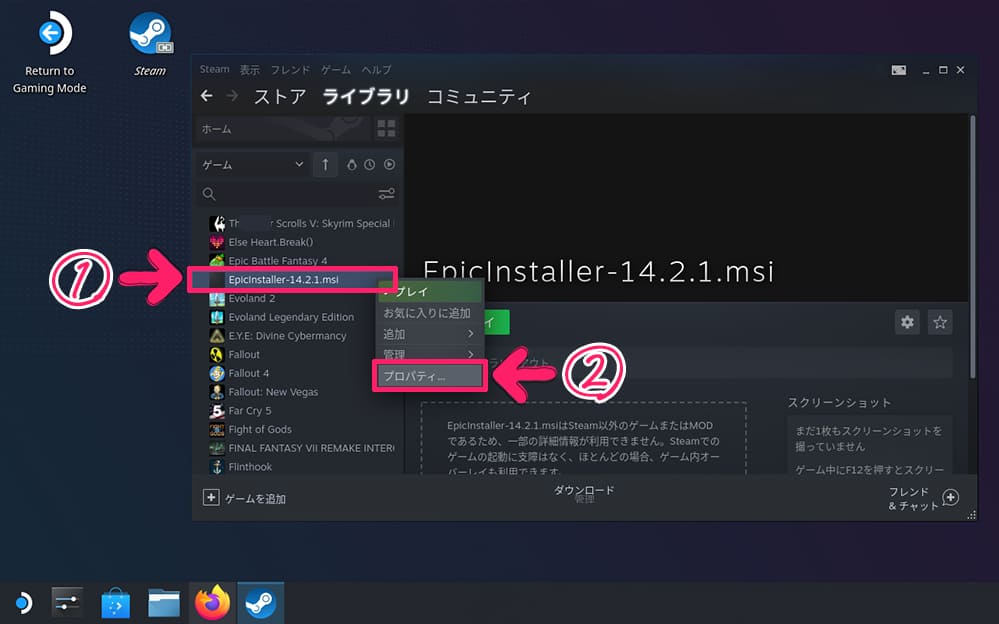Viewport: 999px width, 624px height.
Task: Open System Settings from the taskbar
Action: 67,602
